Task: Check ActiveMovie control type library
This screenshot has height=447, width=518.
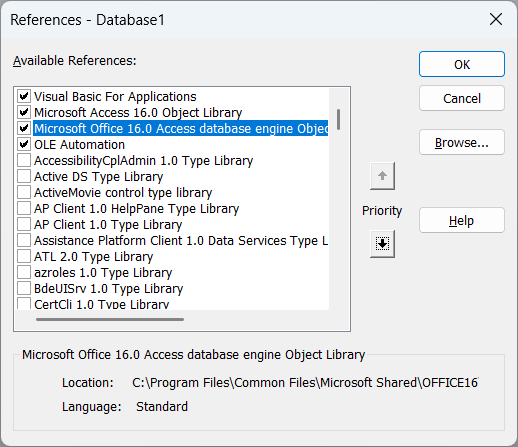Action: point(24,192)
